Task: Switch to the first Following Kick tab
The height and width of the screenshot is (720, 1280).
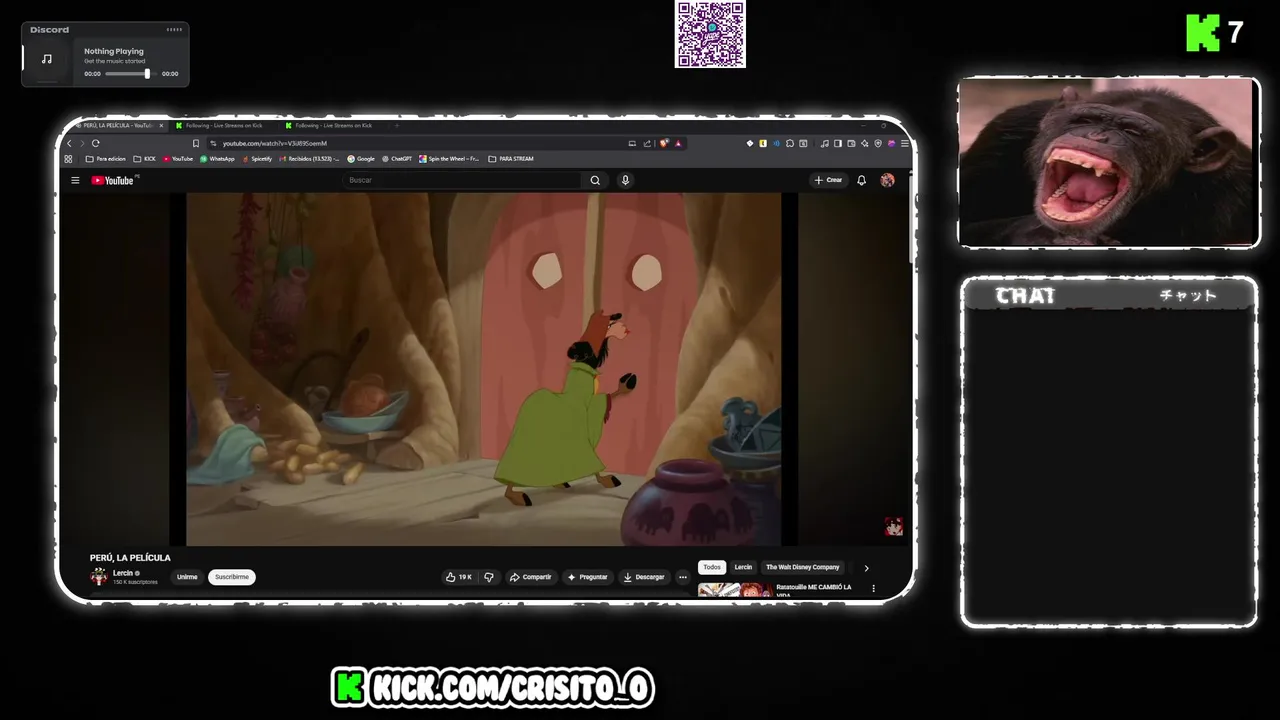Action: [x=220, y=126]
